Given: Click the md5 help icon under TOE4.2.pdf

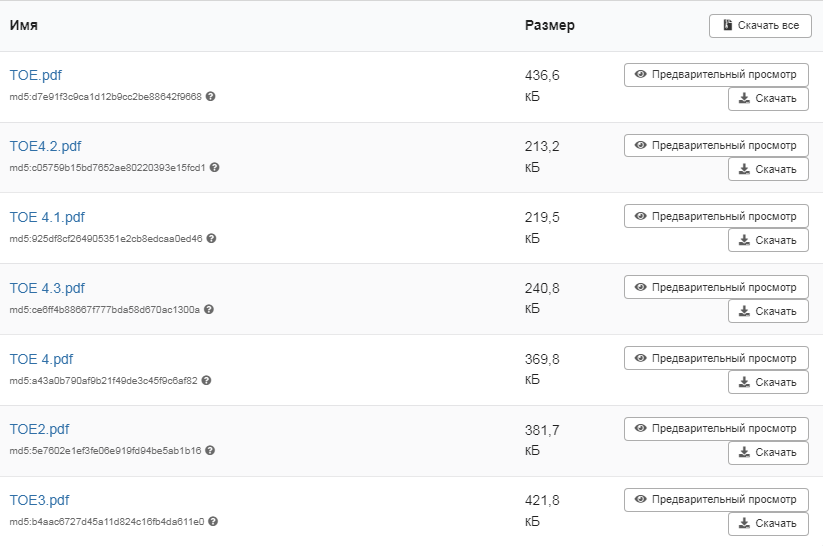Looking at the screenshot, I should [214, 168].
